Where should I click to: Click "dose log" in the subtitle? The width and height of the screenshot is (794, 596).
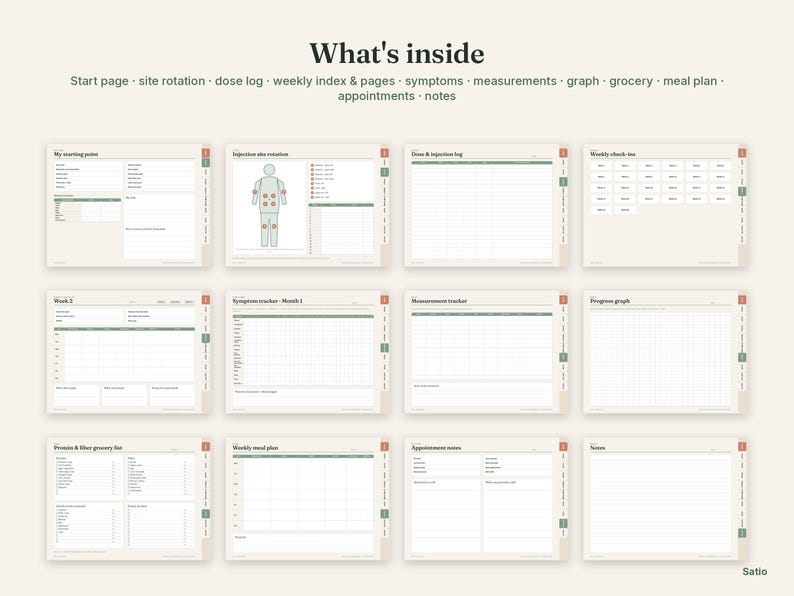[239, 81]
